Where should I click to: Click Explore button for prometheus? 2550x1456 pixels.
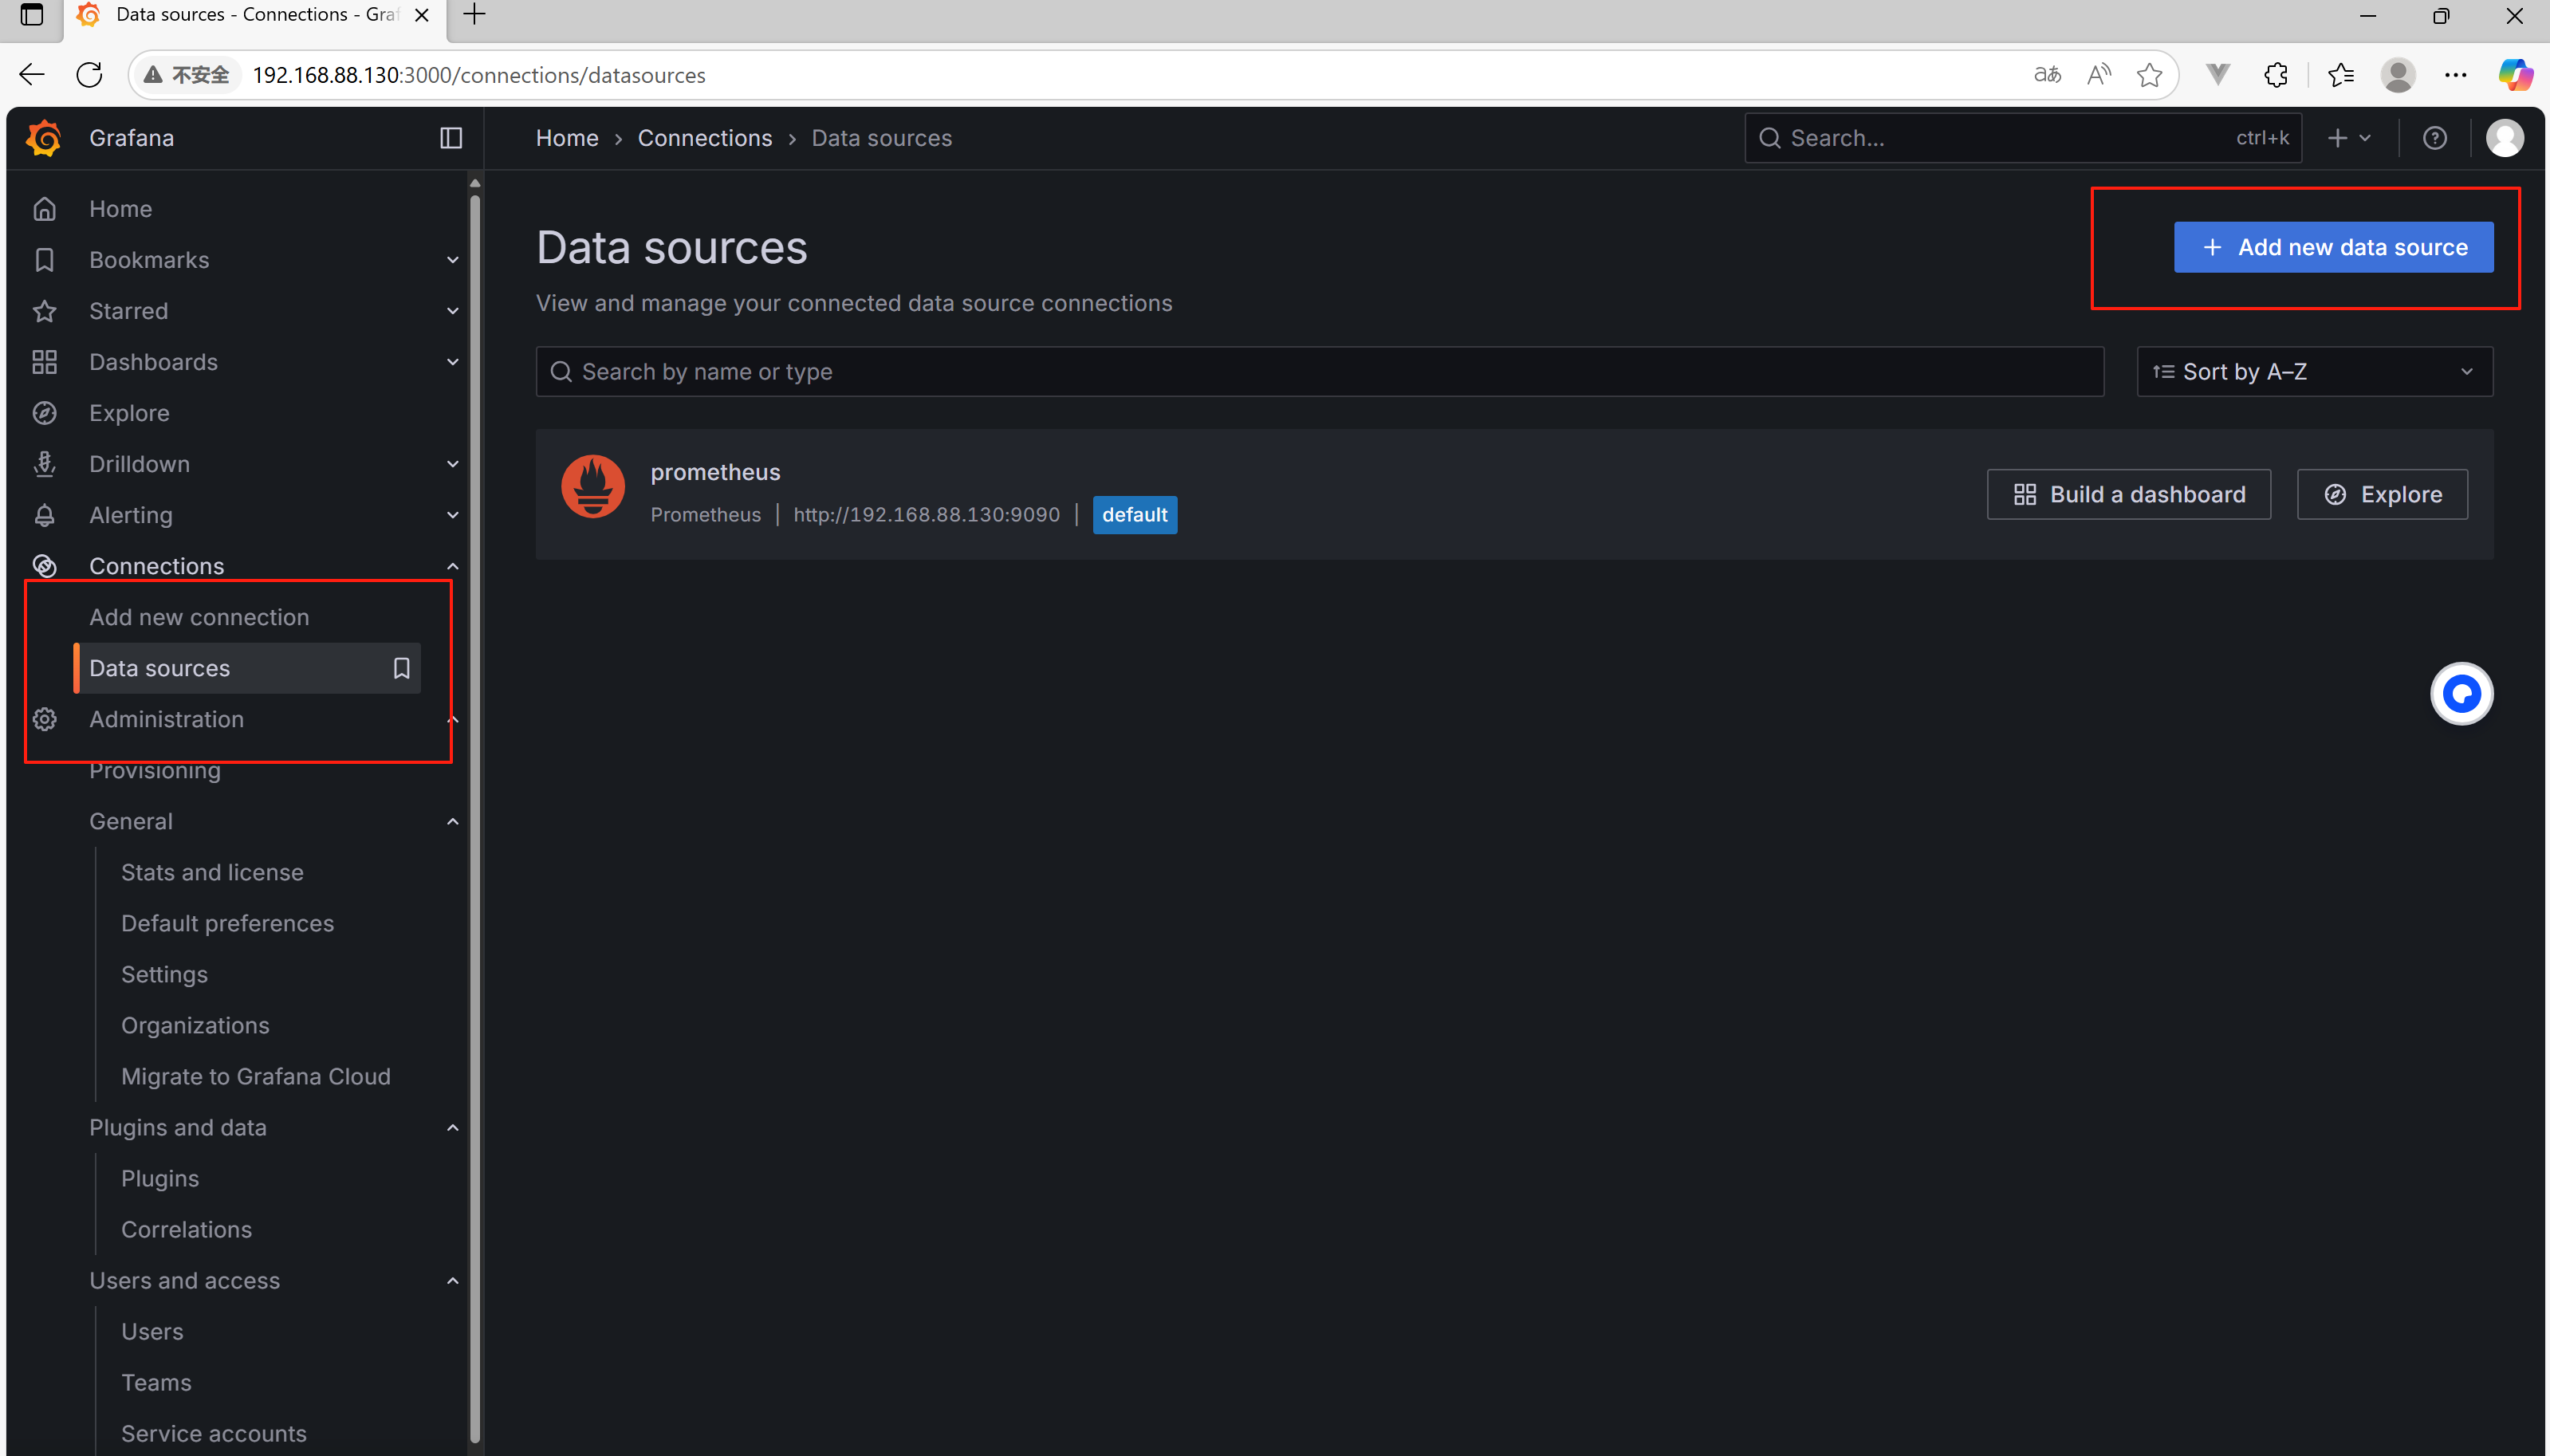2382,494
